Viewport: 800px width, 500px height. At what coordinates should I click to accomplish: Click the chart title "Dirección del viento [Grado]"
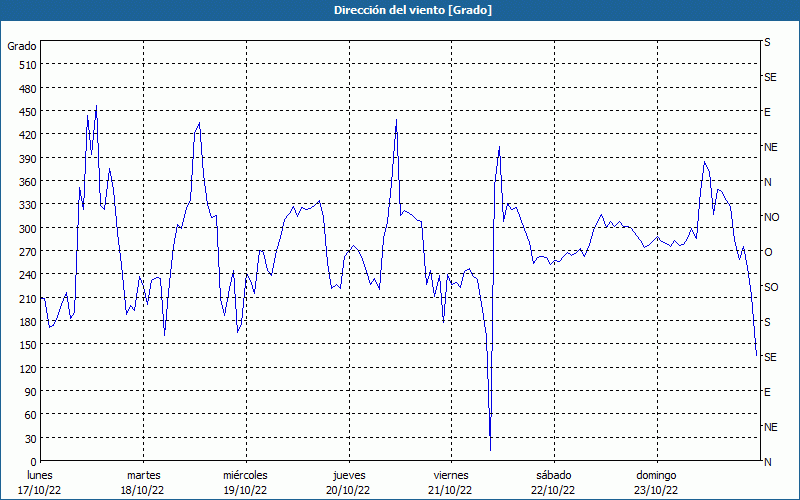(413, 10)
